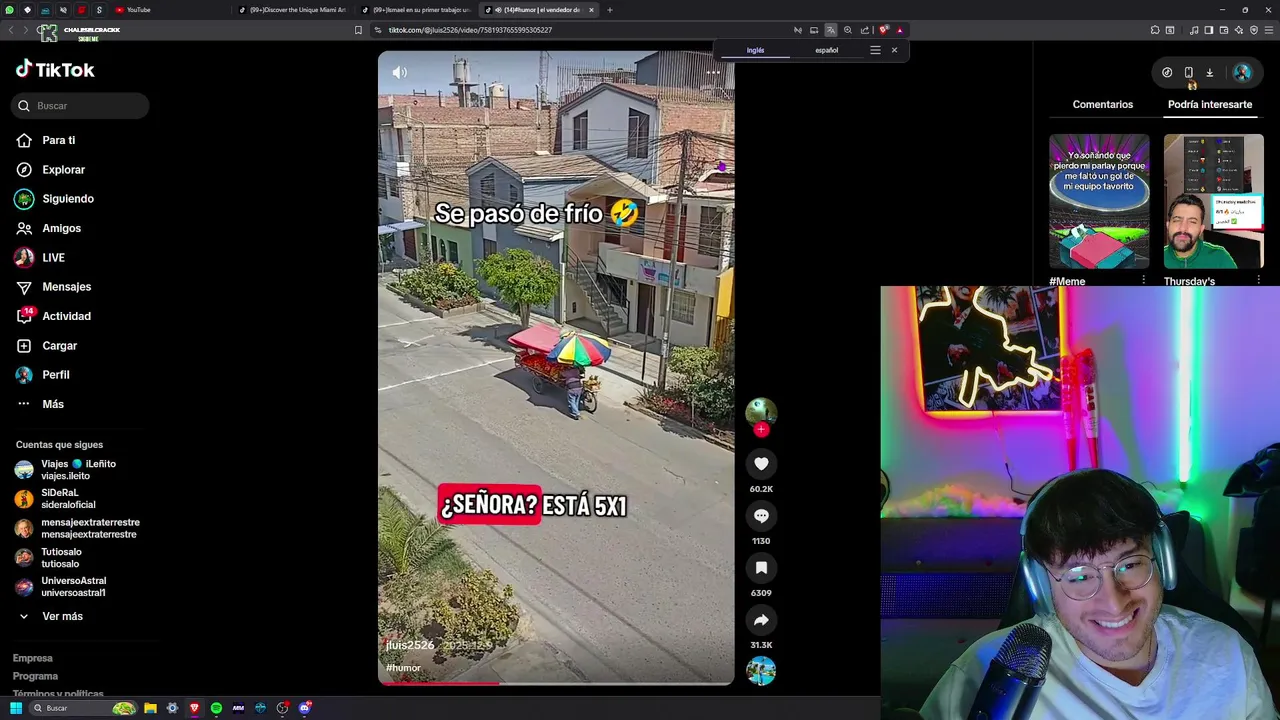Open Windows Start button

(x=15, y=708)
